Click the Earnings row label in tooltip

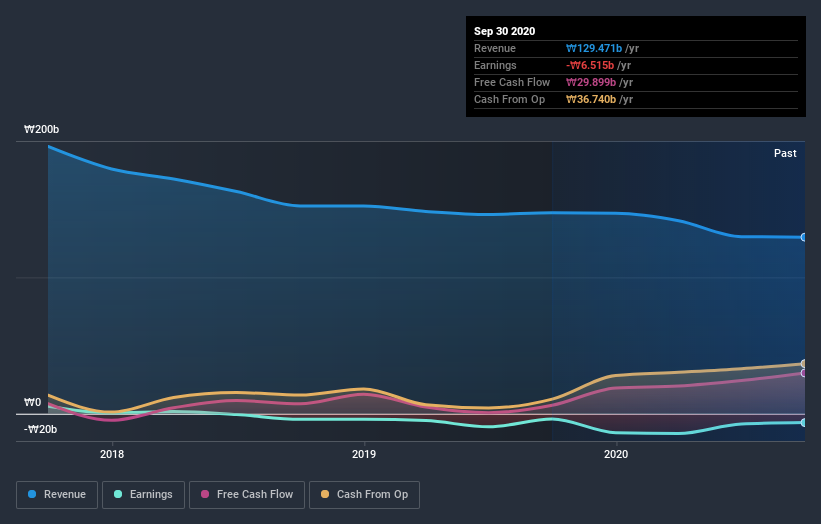click(x=495, y=65)
